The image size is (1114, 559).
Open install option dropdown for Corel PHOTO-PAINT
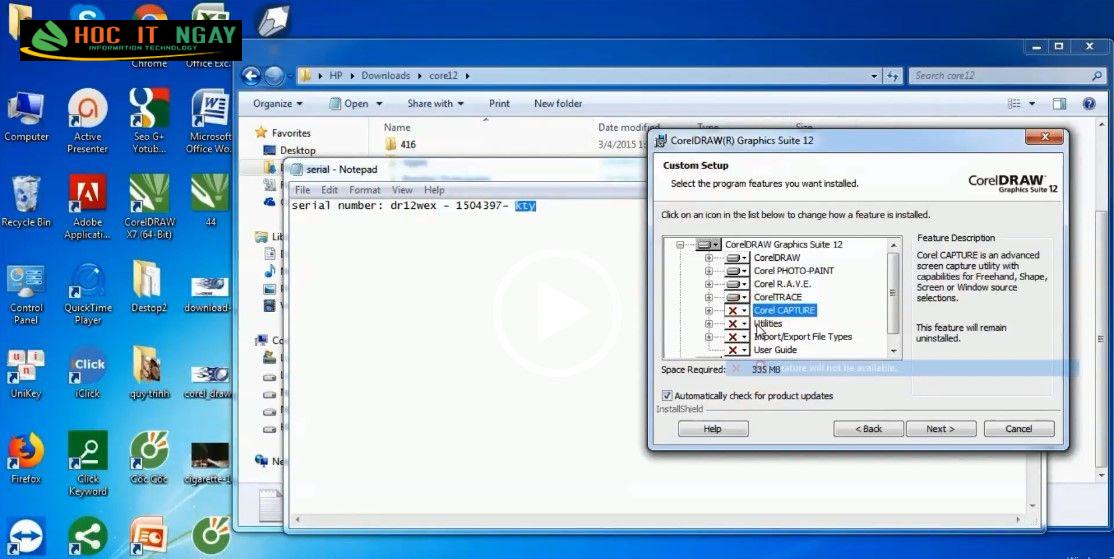click(736, 271)
